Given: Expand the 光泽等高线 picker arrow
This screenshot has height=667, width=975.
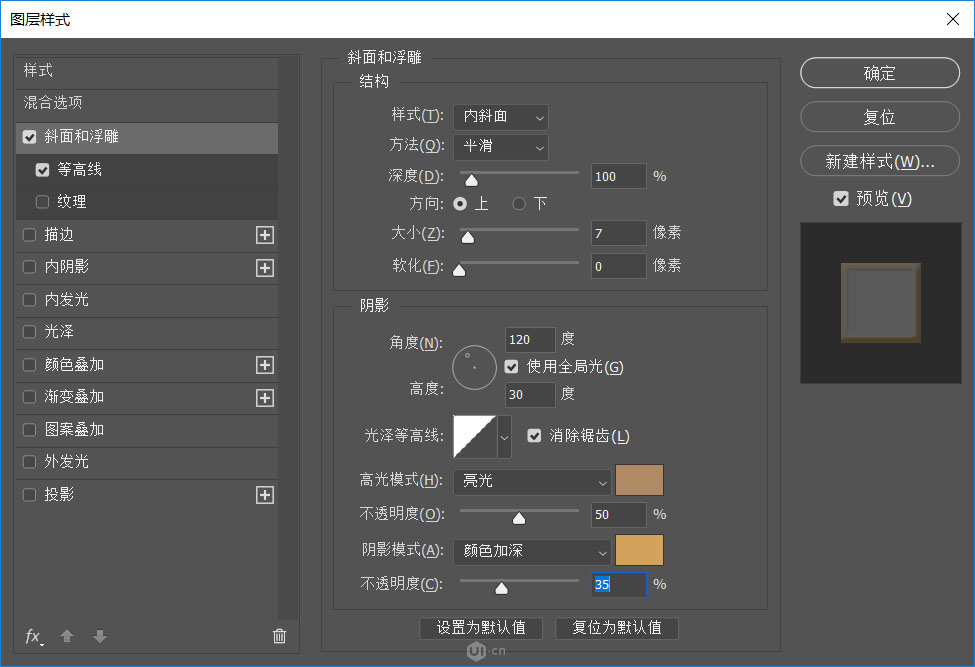Looking at the screenshot, I should tap(504, 437).
